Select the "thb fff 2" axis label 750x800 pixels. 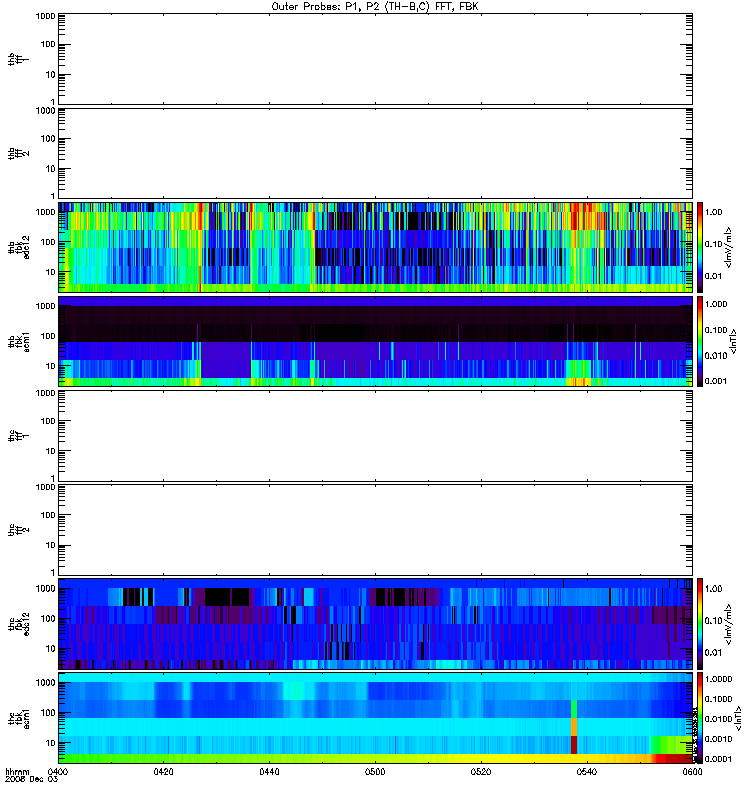tap(18, 154)
